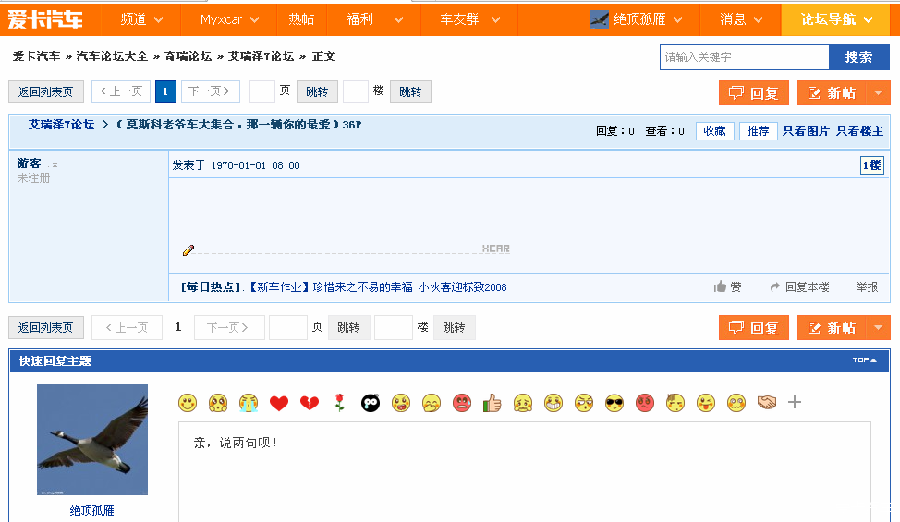Insert the smiling face emoji
Screen dimensions: 900x522
[187, 403]
